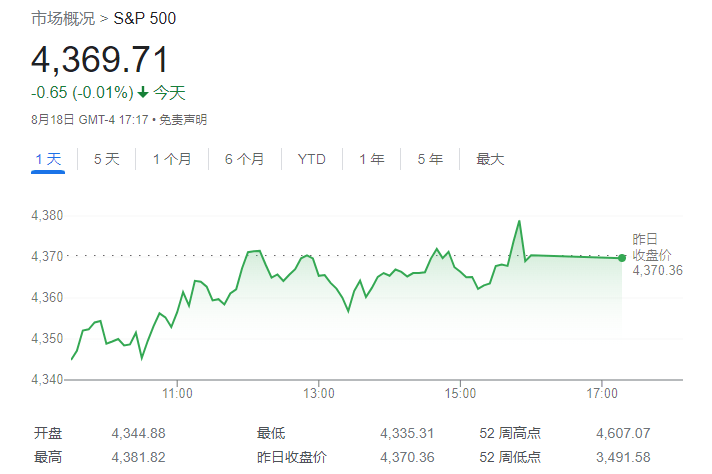This screenshot has height=474, width=712.
Task: Click the green end-point dot on chart
Action: click(622, 258)
